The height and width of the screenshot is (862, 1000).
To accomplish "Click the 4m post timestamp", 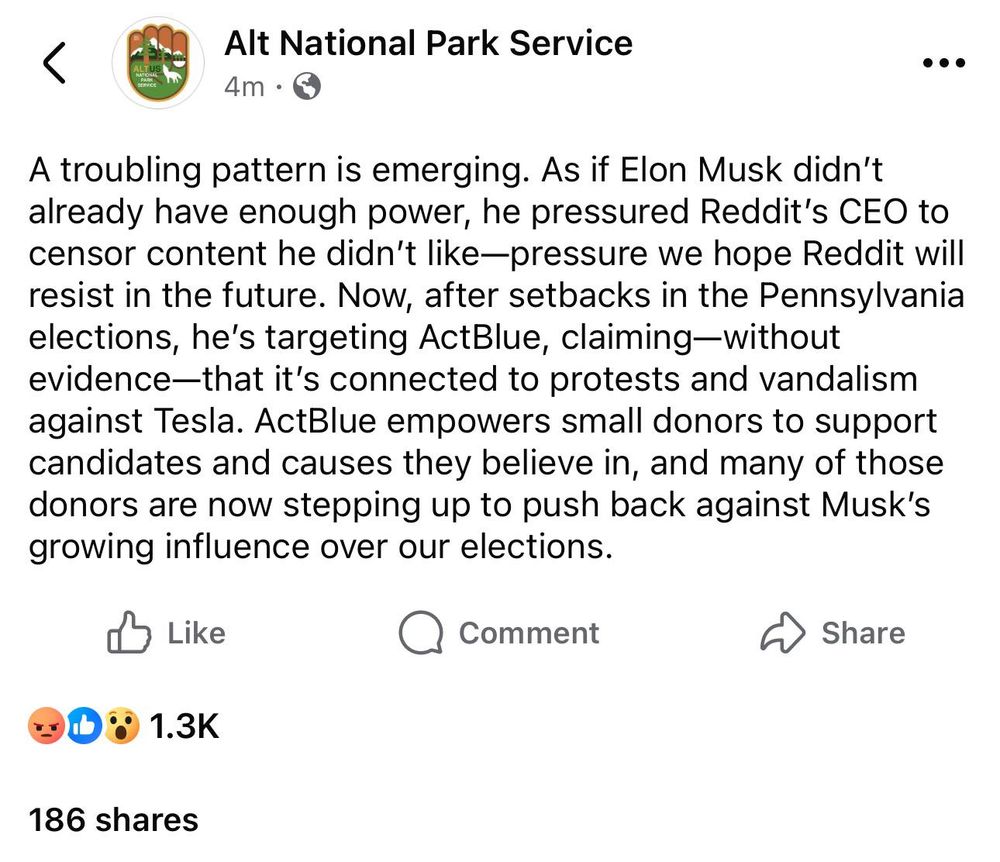I will [243, 87].
